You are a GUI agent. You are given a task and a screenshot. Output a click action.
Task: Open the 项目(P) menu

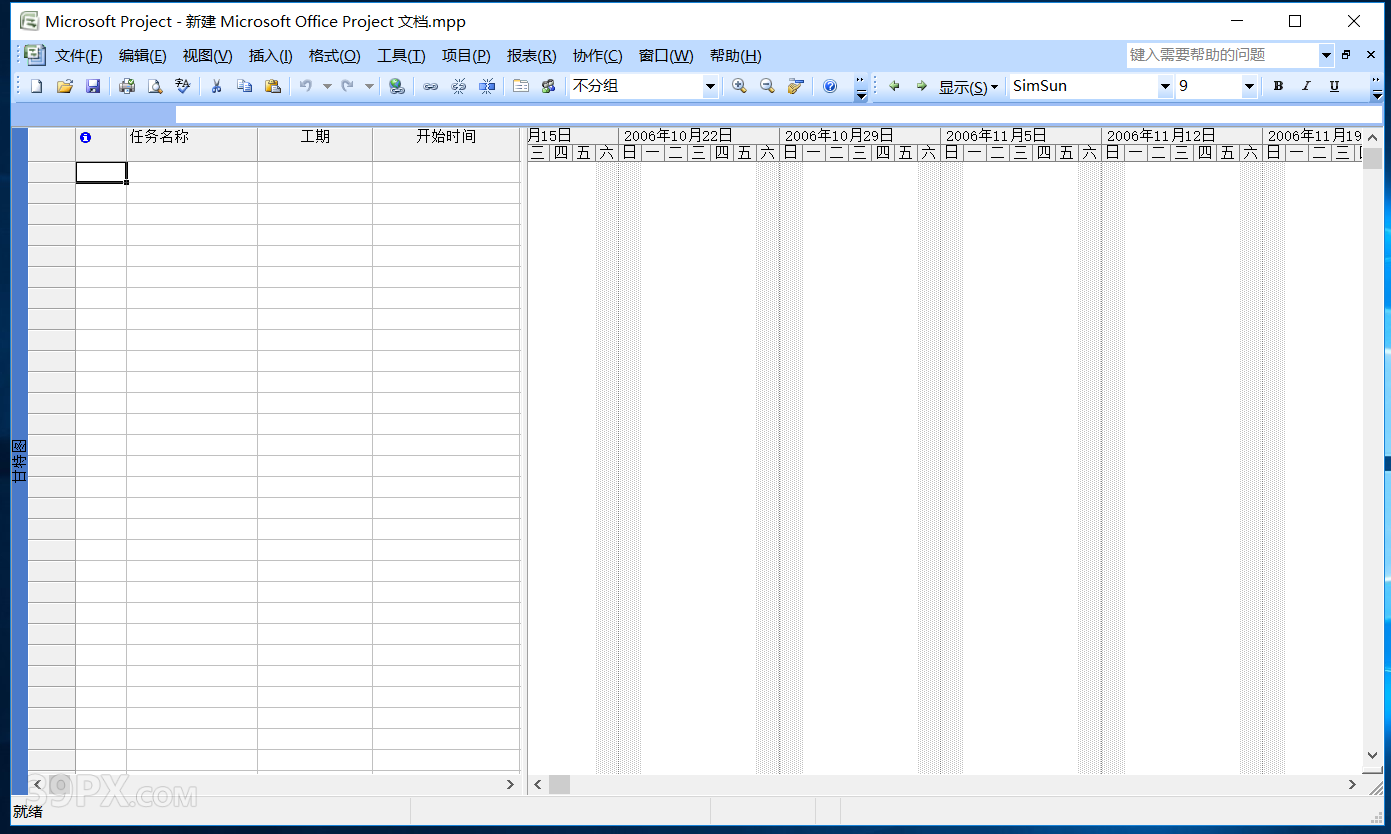pyautogui.click(x=466, y=56)
